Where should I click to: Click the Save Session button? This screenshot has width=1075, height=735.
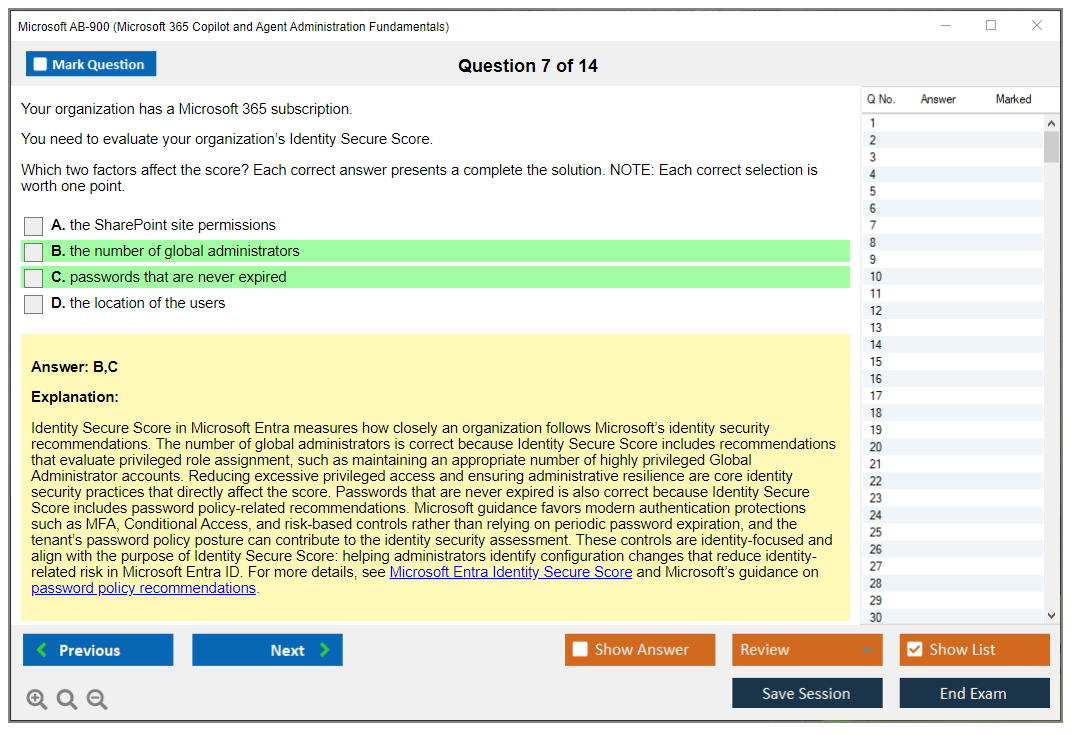pos(807,693)
